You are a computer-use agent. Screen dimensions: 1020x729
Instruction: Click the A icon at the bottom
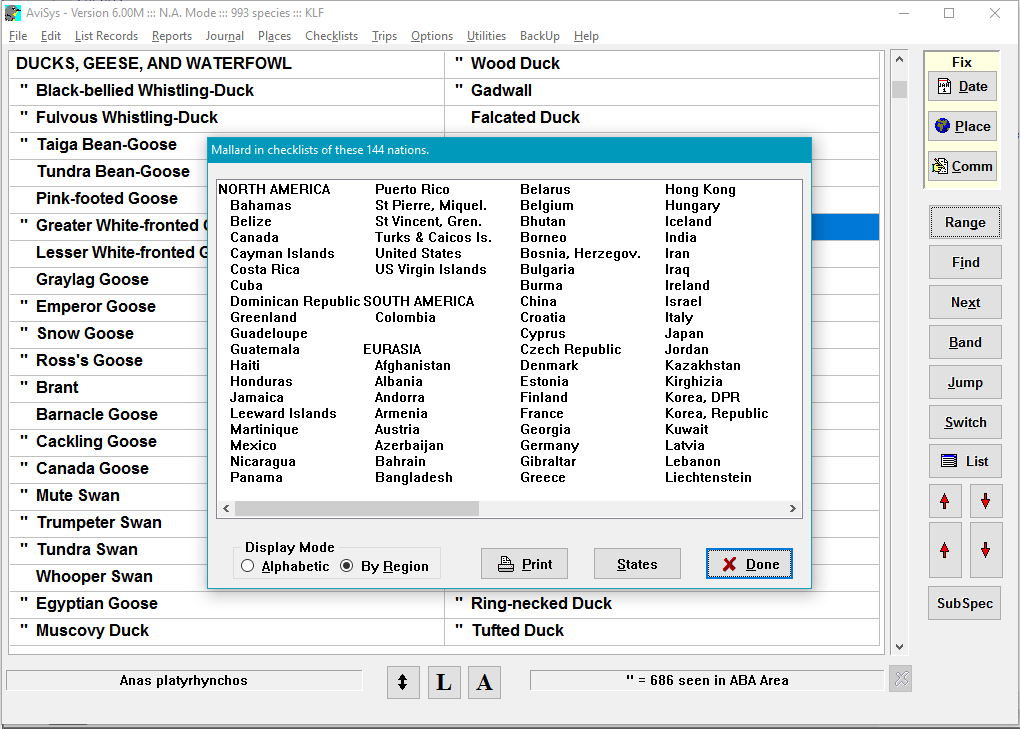(484, 682)
